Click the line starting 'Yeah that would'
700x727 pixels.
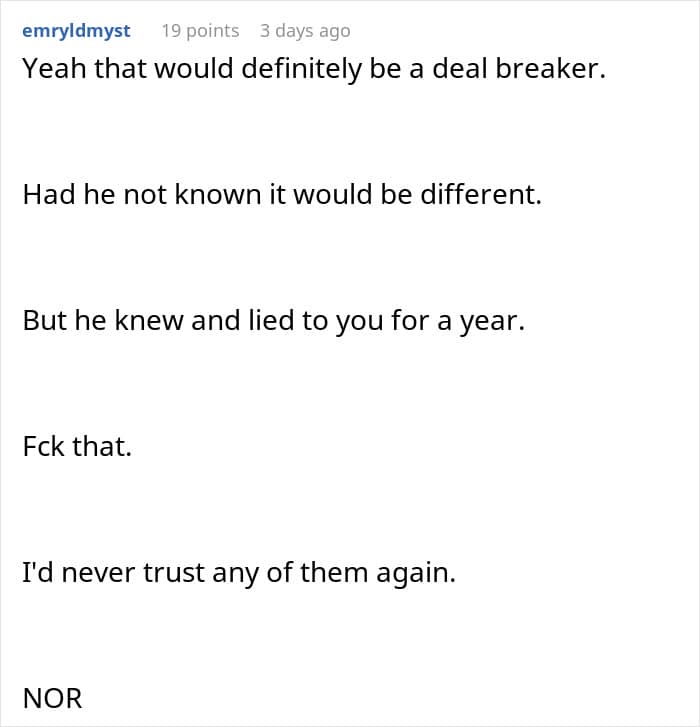314,72
